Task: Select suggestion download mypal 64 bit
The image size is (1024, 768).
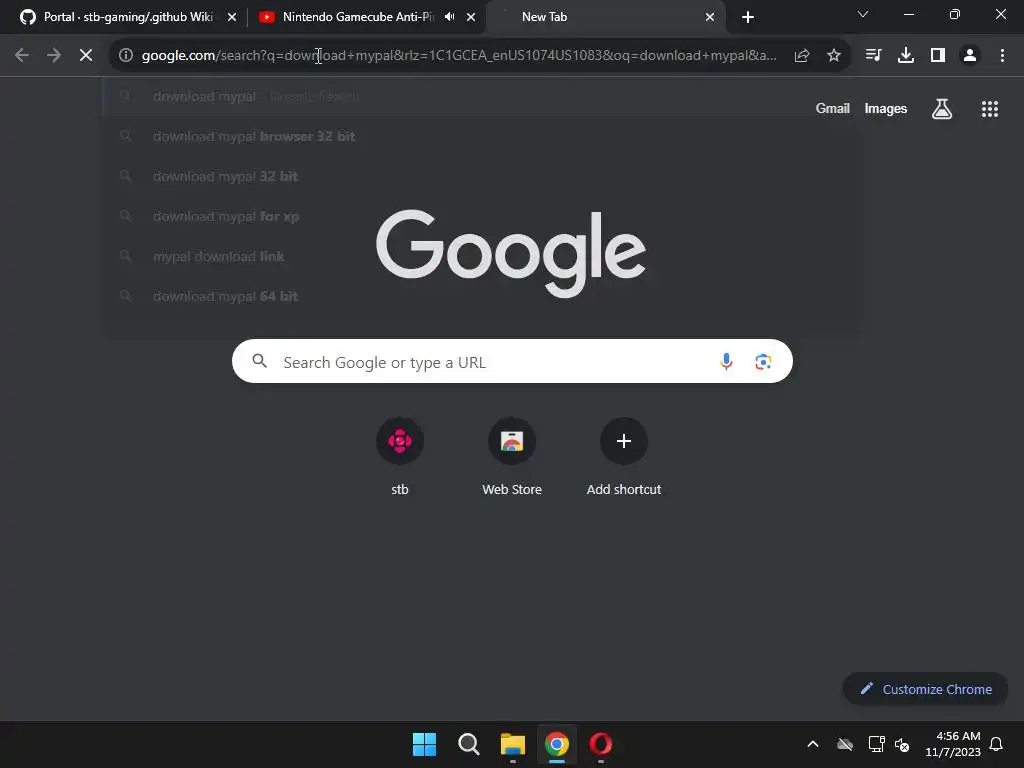Action: 481,296
